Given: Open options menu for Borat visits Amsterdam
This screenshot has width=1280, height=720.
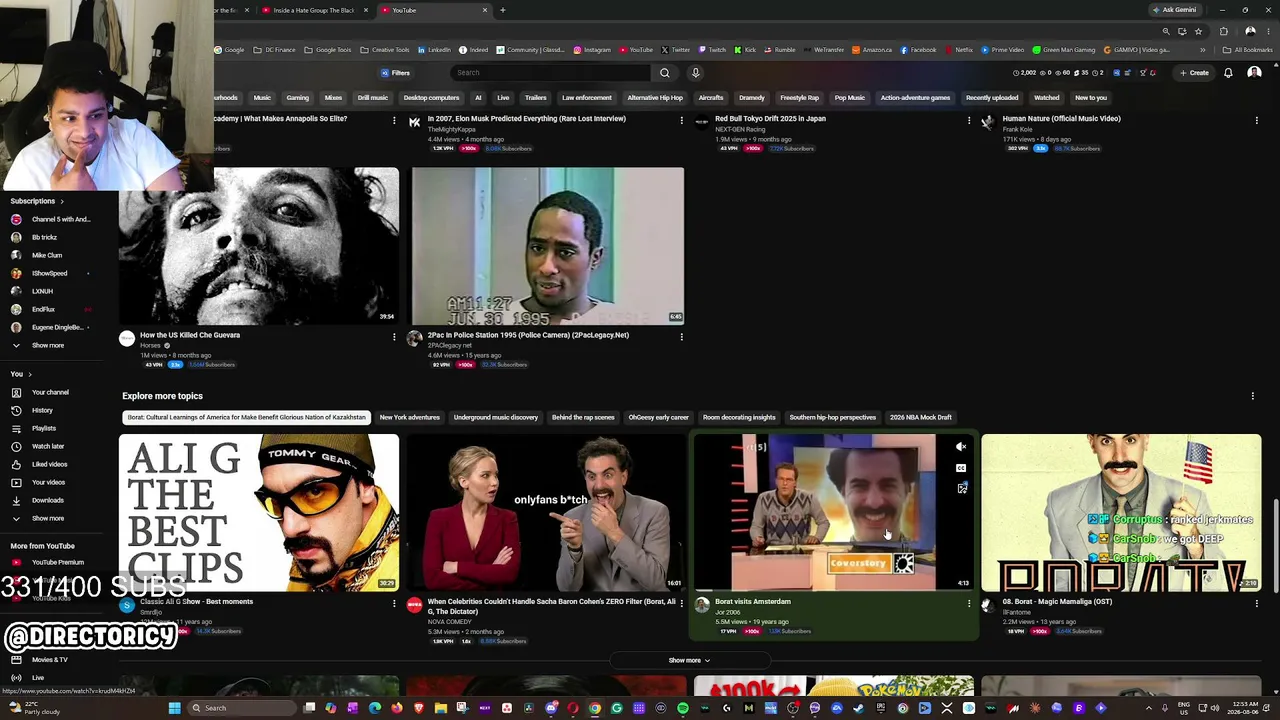Looking at the screenshot, I should pos(969,603).
